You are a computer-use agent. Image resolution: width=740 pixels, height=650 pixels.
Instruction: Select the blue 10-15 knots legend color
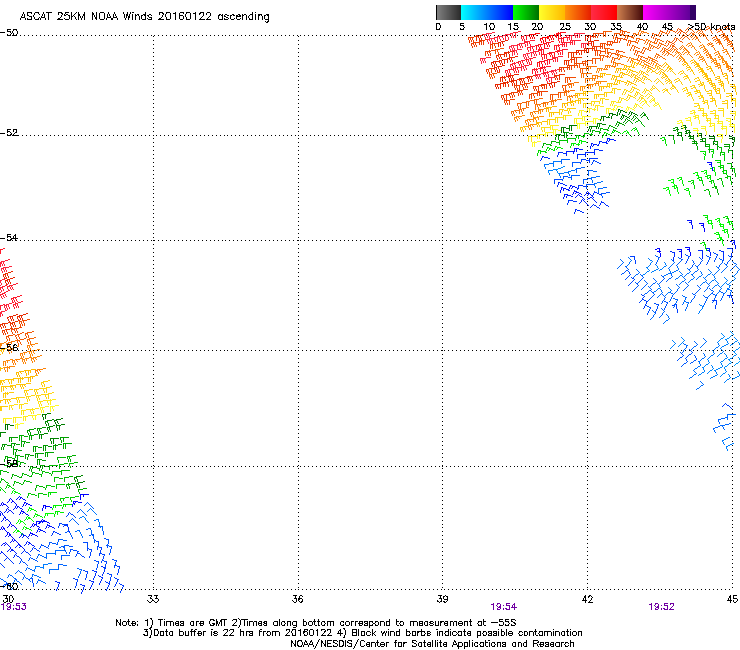[x=500, y=12]
